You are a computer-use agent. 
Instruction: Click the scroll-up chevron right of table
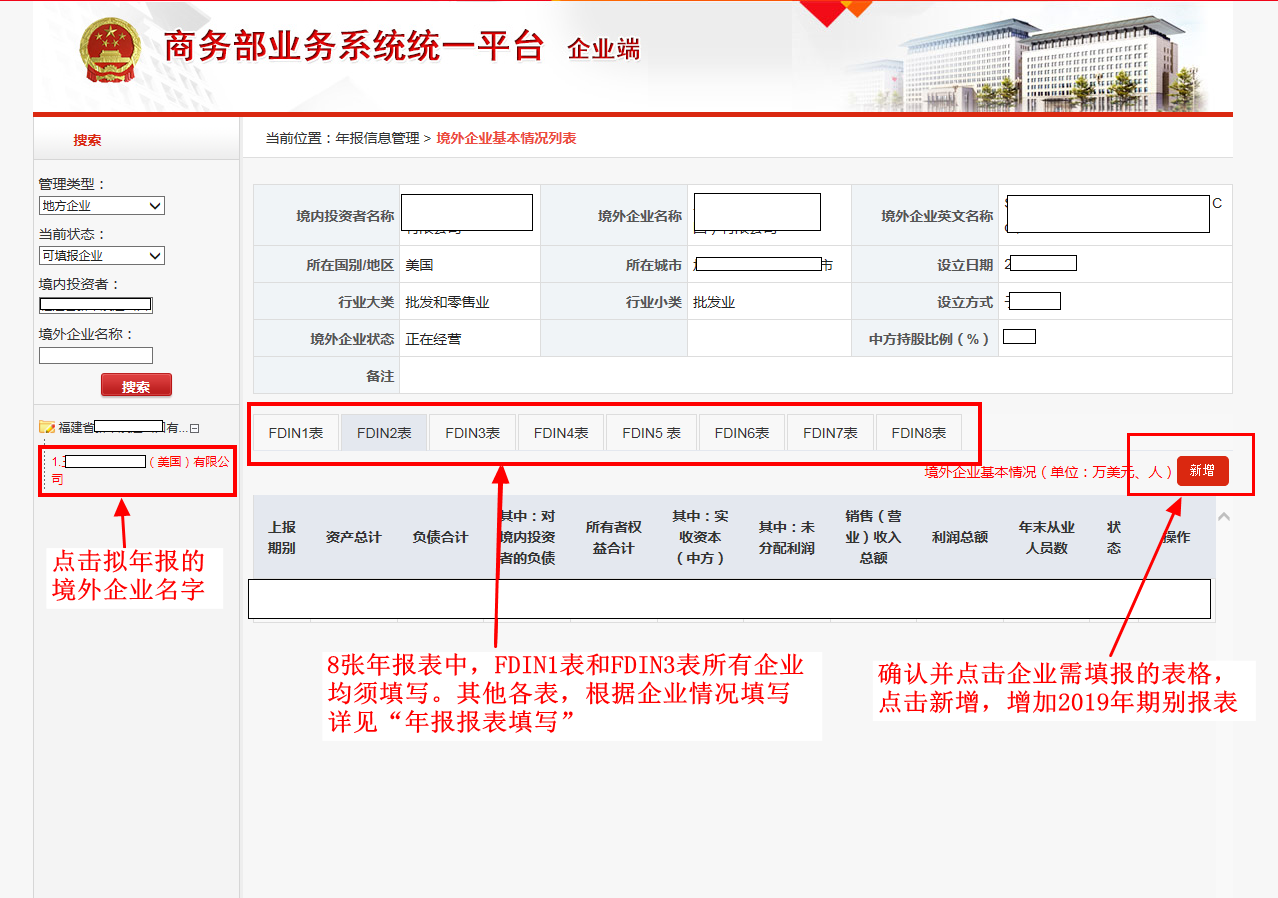(1224, 517)
